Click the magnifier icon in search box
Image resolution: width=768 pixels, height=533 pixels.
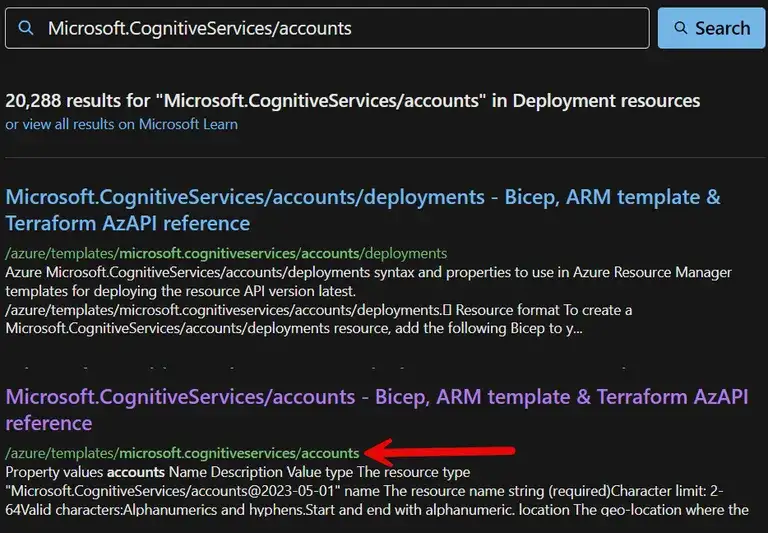pyautogui.click(x=26, y=28)
